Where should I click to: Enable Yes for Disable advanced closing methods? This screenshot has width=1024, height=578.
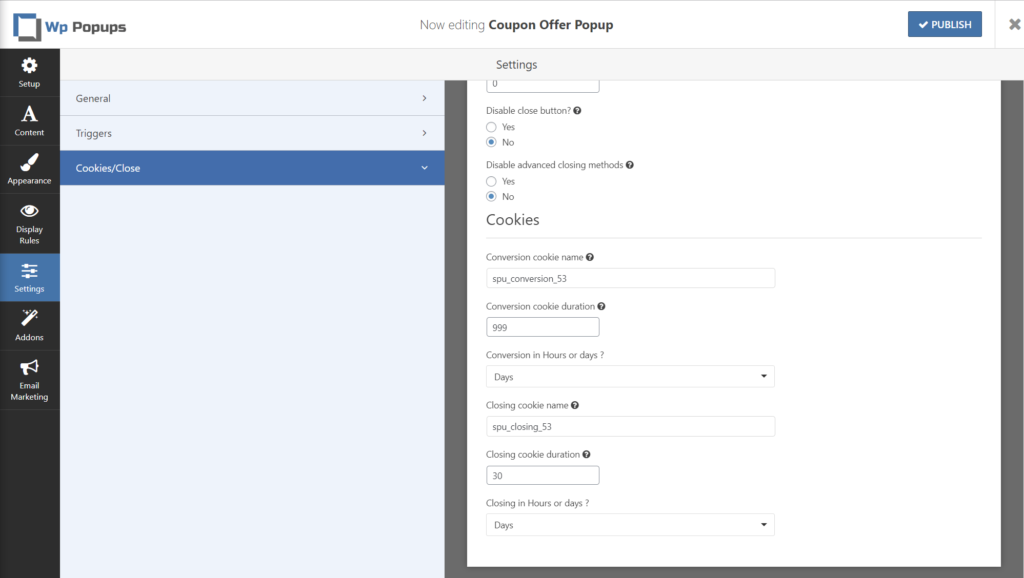click(490, 181)
